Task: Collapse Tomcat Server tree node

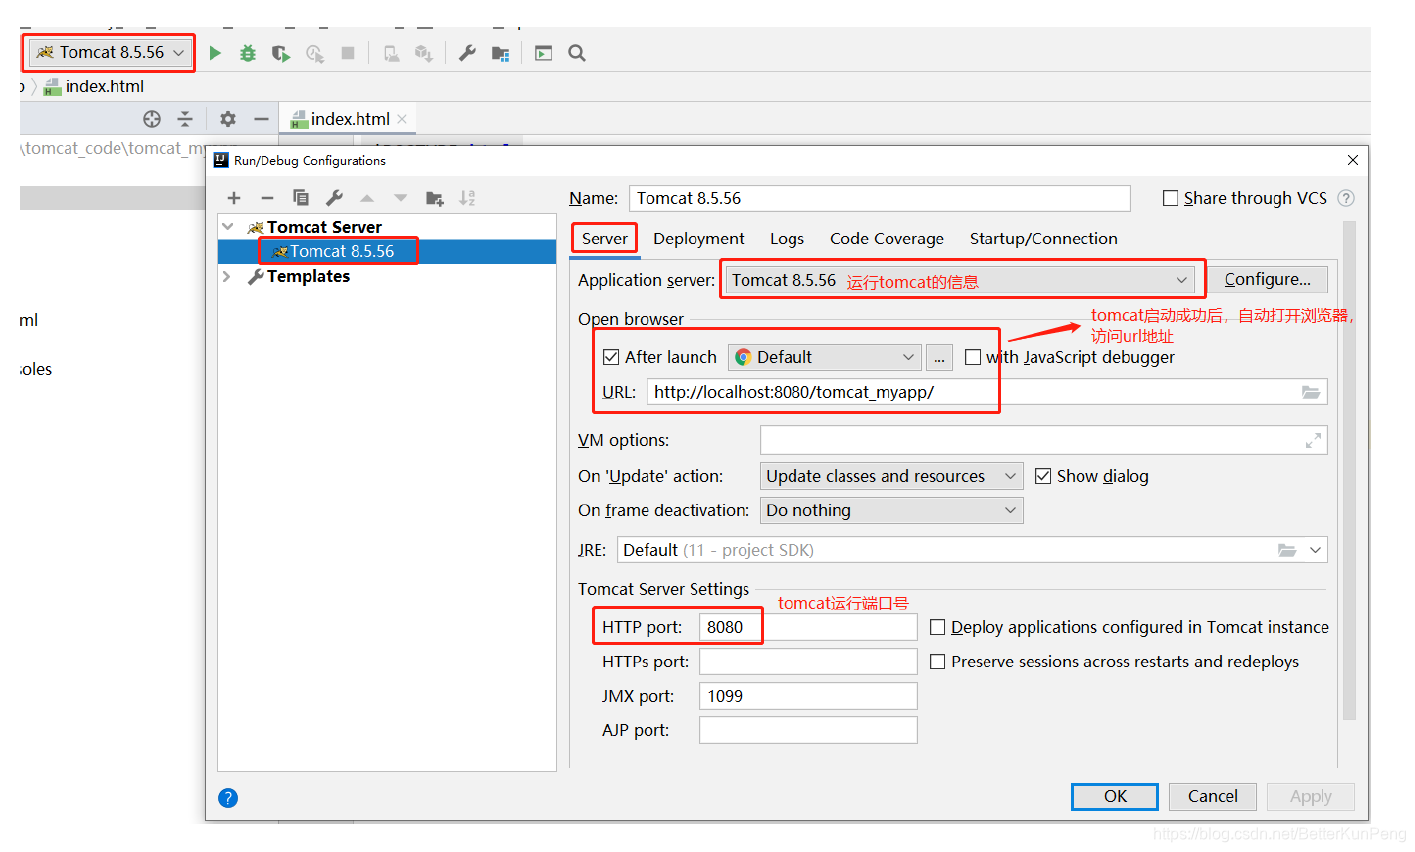Action: (x=228, y=227)
